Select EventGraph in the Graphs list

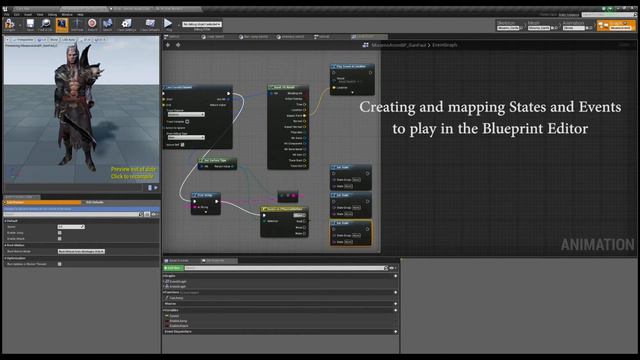pyautogui.click(x=178, y=282)
